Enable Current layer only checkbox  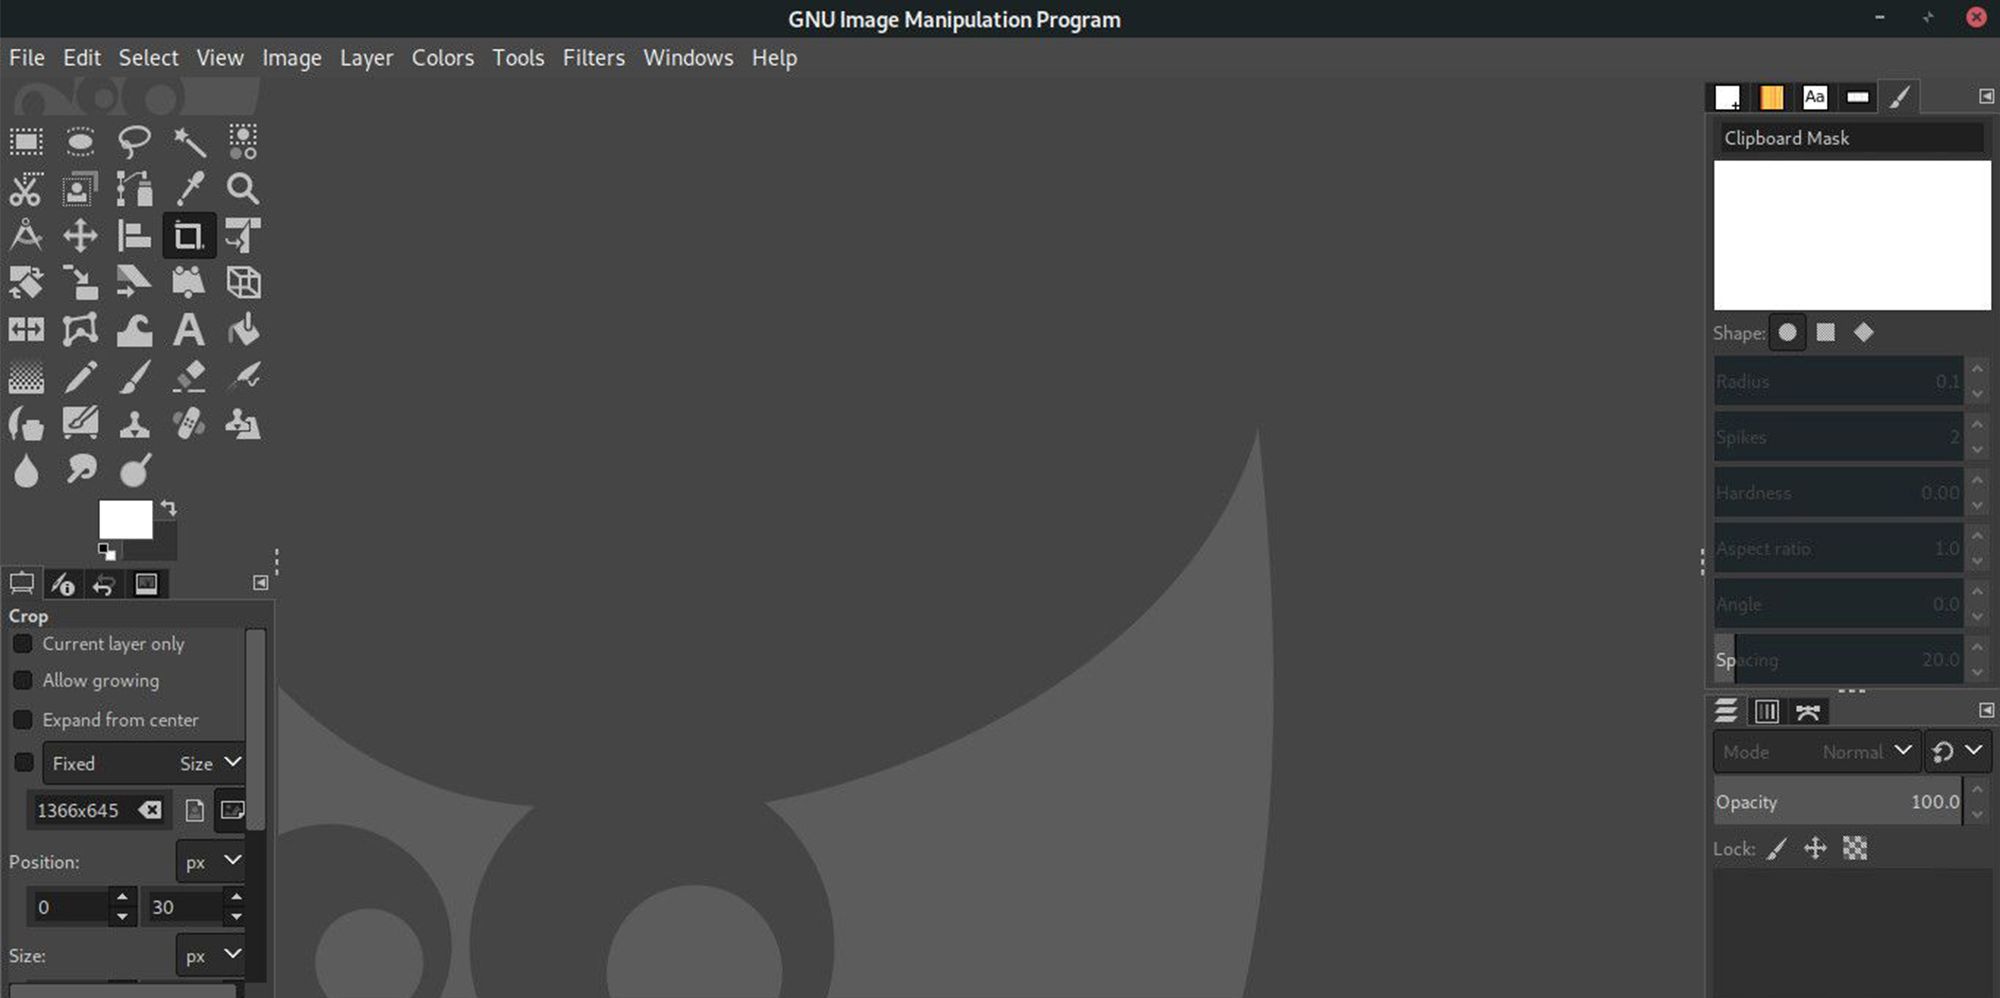23,644
